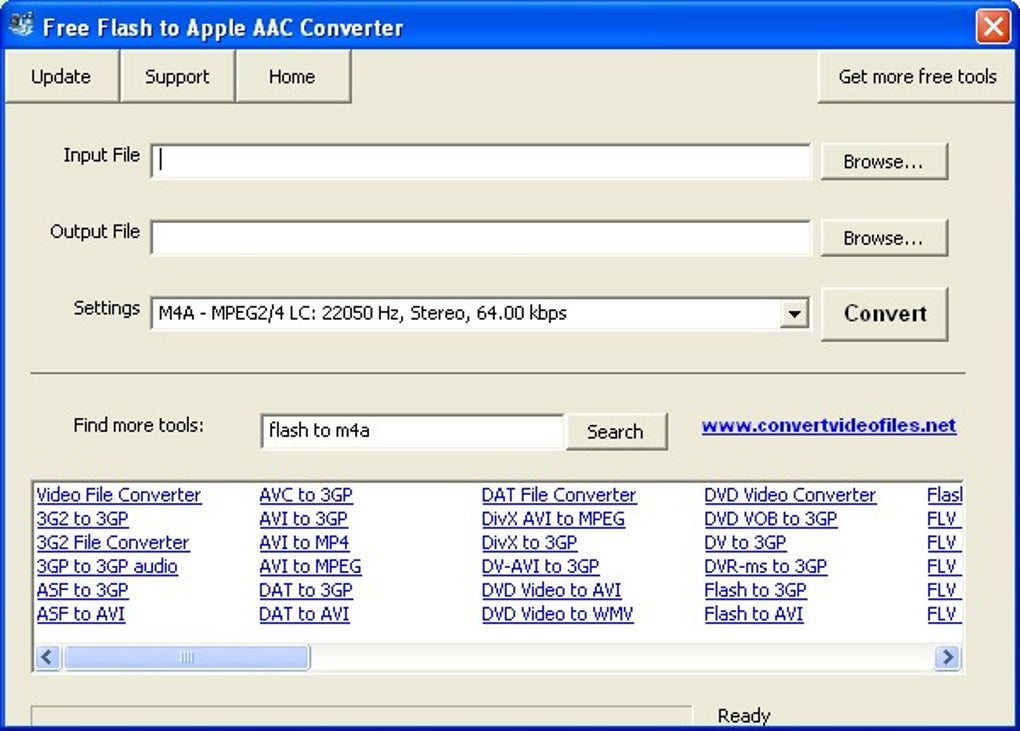The height and width of the screenshot is (731, 1020).
Task: Click the 'flash to m4a' search field
Action: coord(412,431)
